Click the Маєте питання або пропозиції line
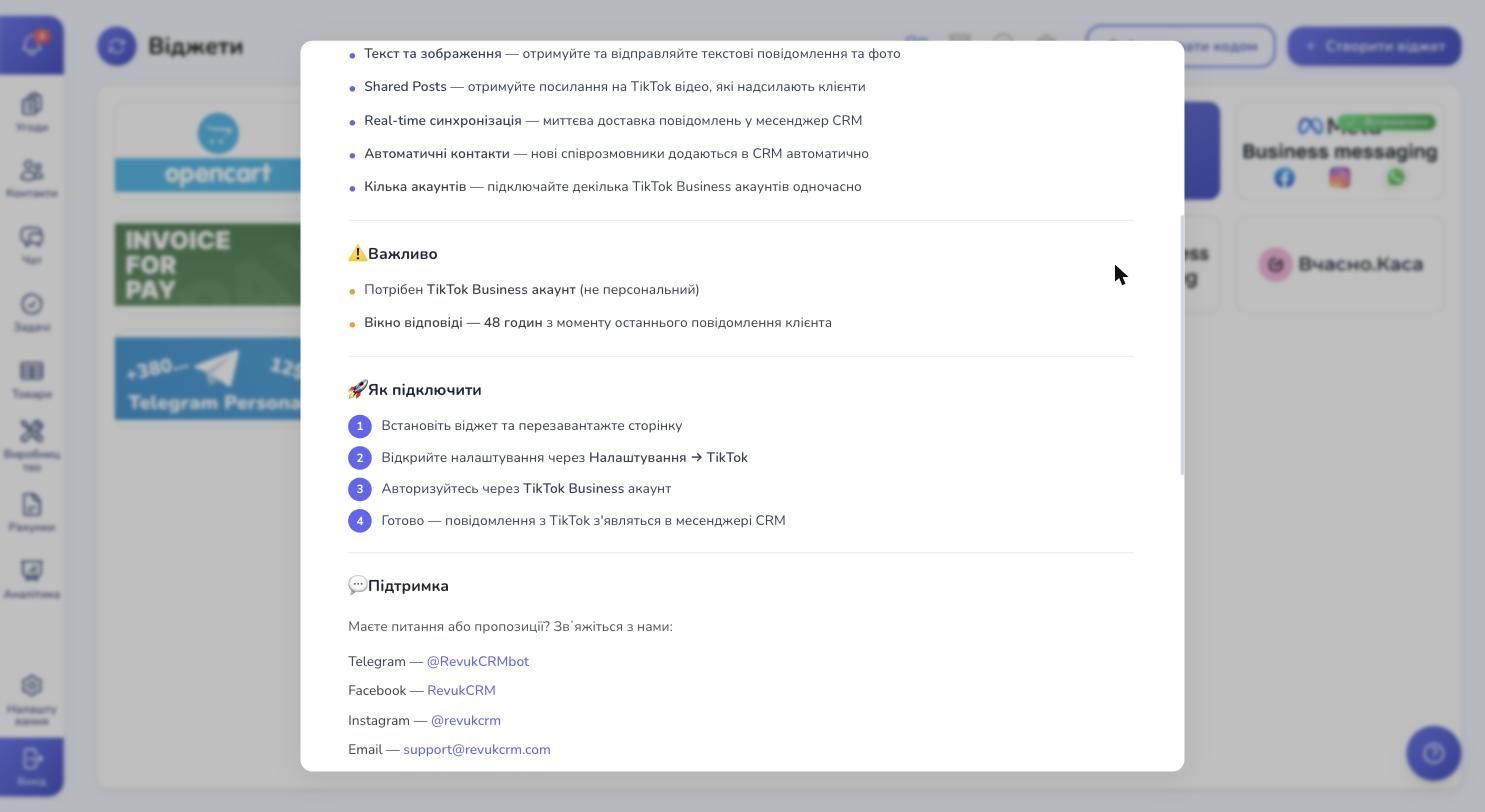 pyautogui.click(x=510, y=627)
